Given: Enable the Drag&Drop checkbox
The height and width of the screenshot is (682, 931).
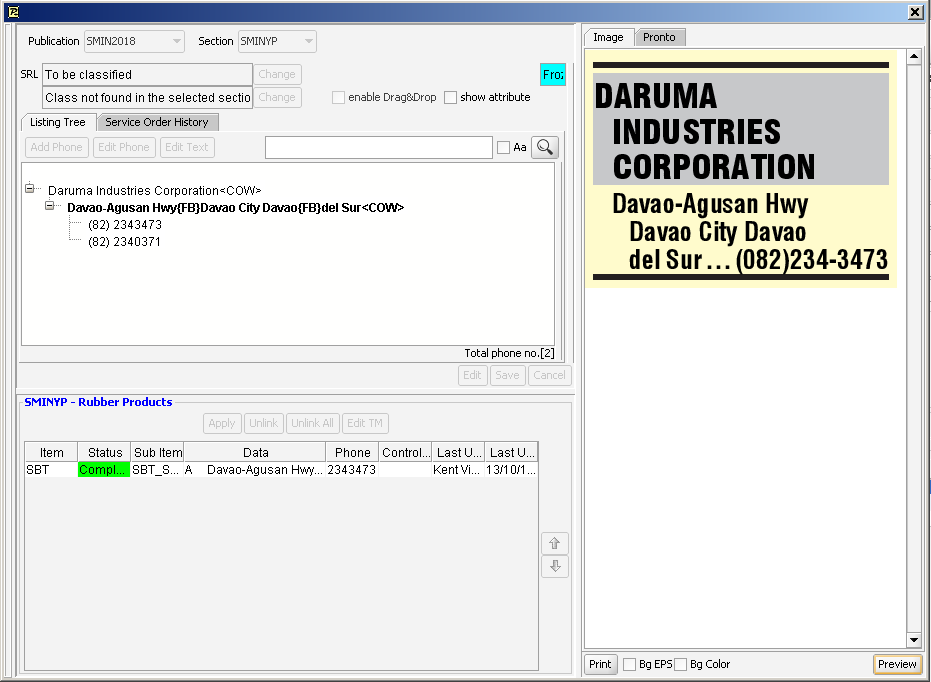Looking at the screenshot, I should click(338, 97).
